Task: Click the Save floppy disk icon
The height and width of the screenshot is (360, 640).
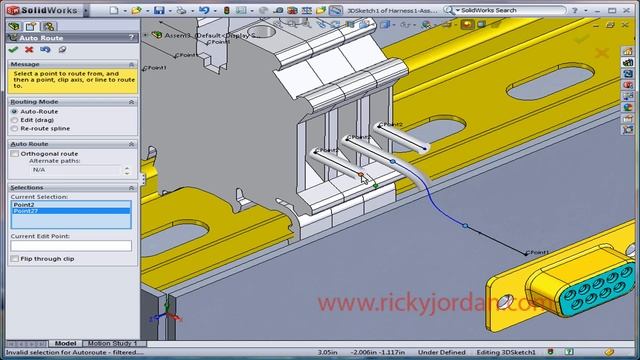Action: (x=159, y=10)
